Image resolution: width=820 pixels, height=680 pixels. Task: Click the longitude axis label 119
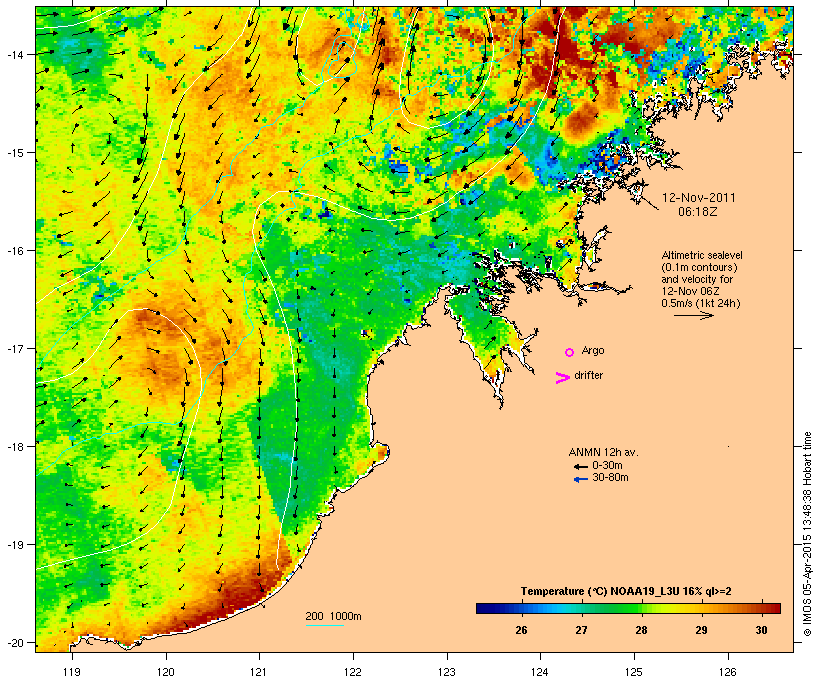[72, 672]
